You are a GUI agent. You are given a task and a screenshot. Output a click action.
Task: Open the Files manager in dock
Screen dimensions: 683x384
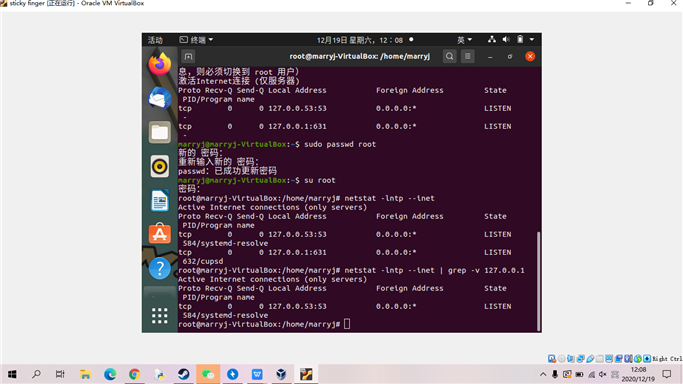[159, 132]
